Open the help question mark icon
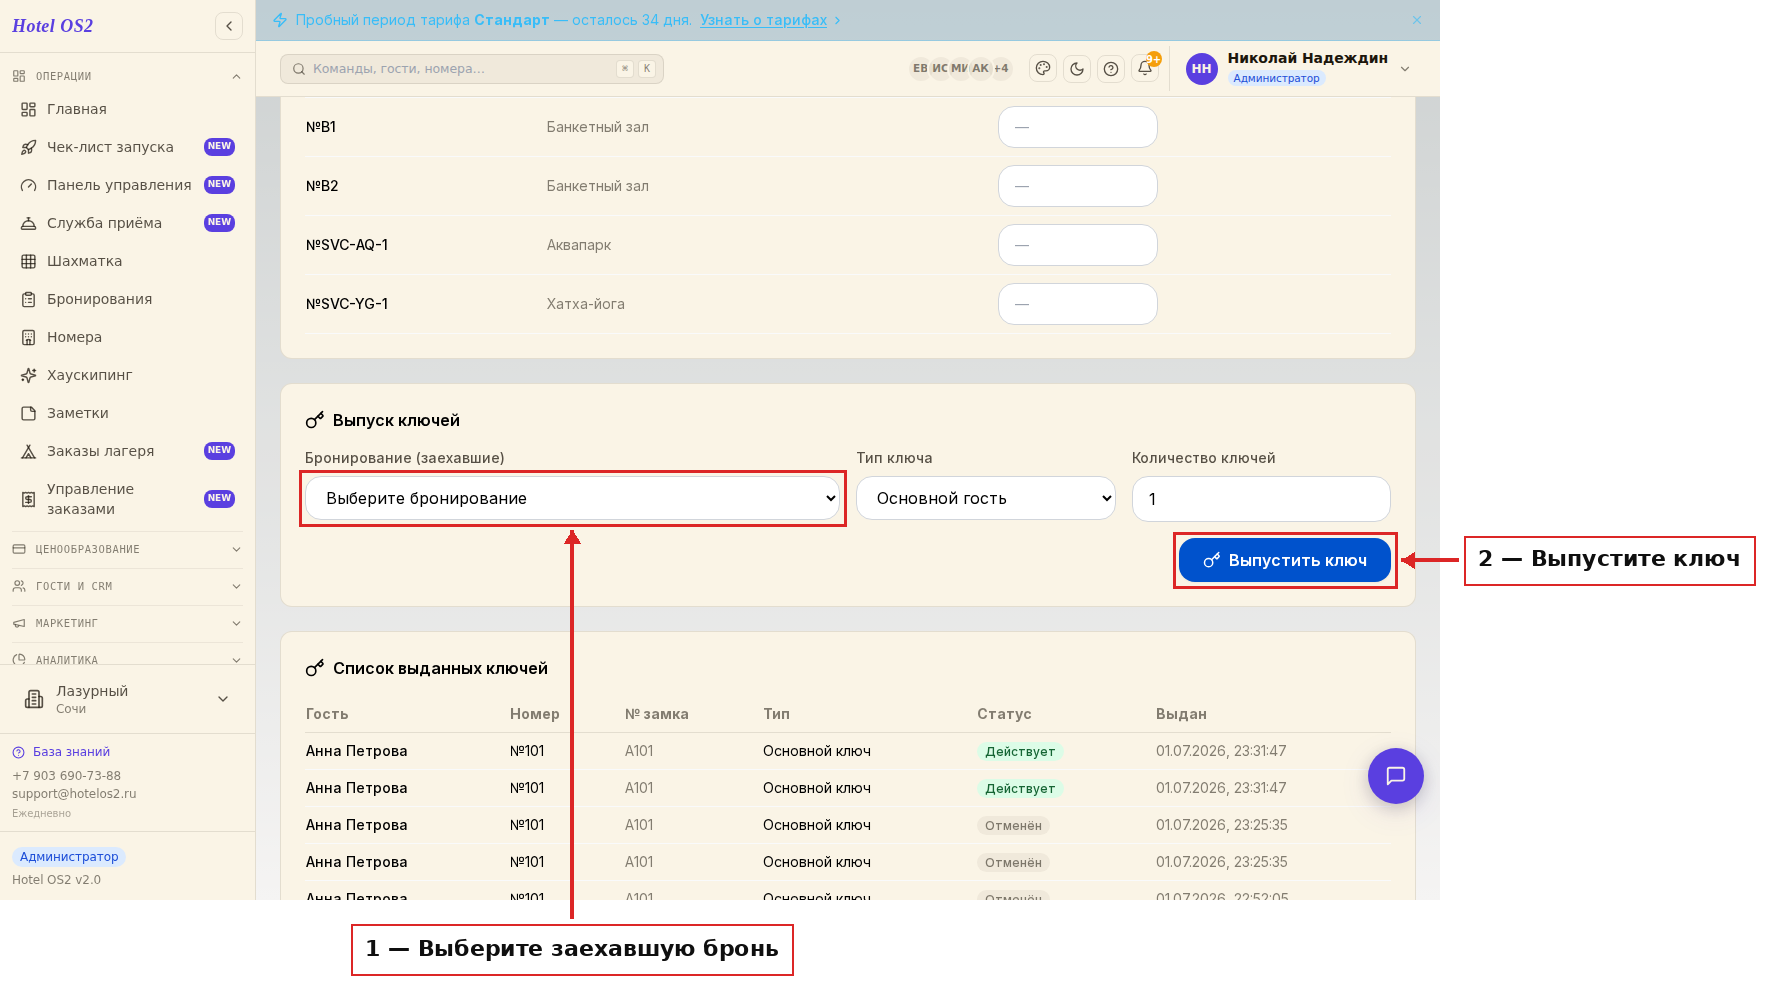 (1111, 69)
